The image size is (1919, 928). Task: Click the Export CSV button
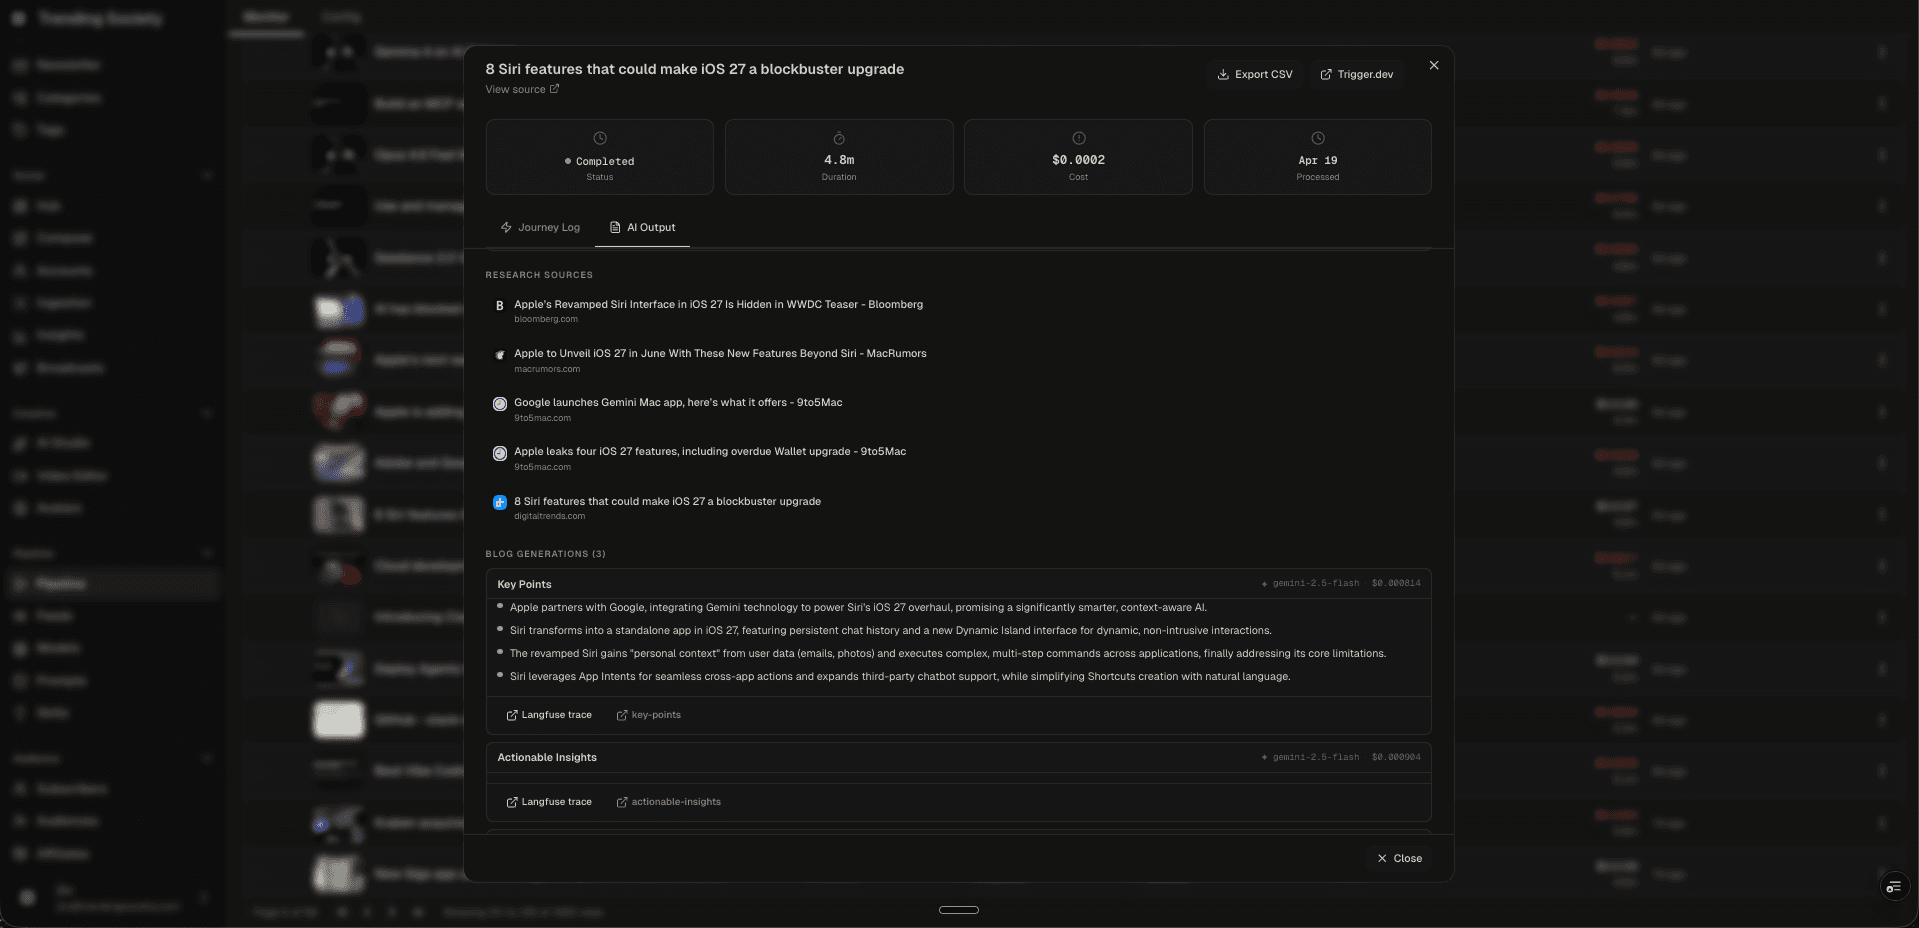(x=1255, y=74)
